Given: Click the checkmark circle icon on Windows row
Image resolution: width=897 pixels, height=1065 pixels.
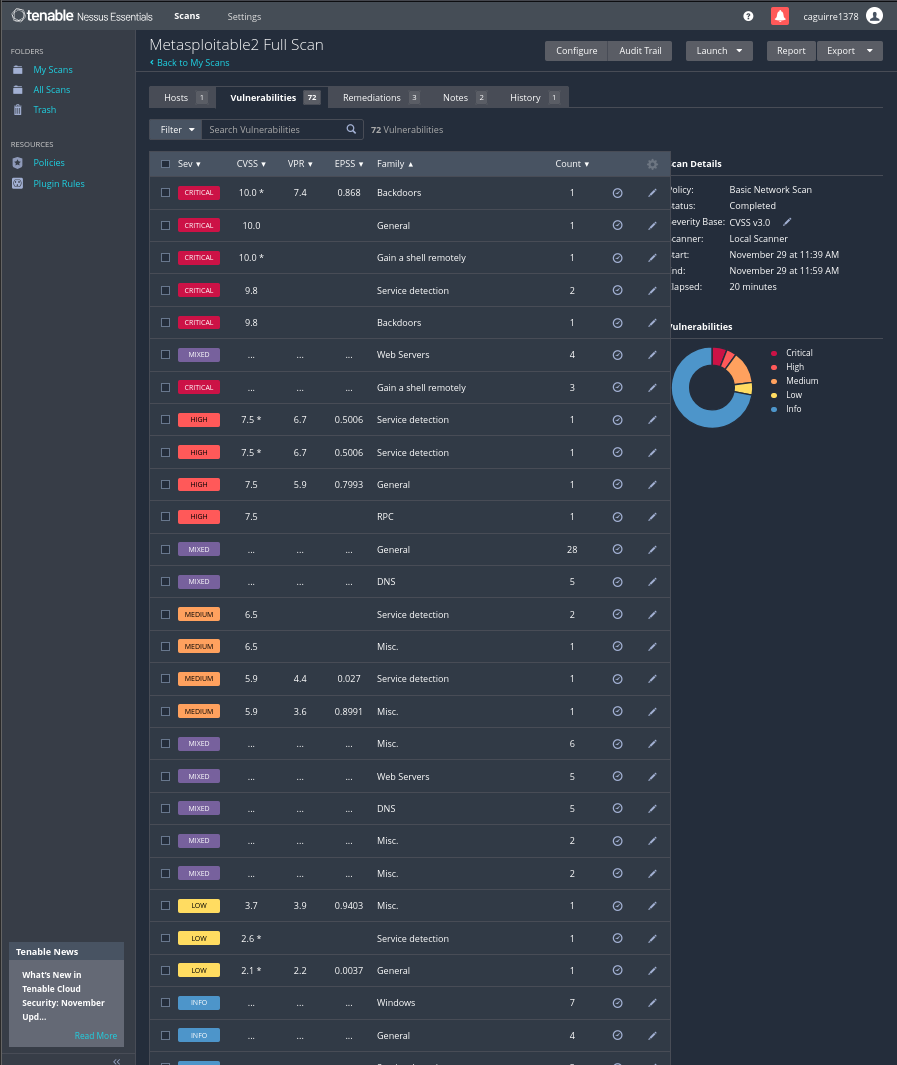Looking at the screenshot, I should pos(617,1003).
